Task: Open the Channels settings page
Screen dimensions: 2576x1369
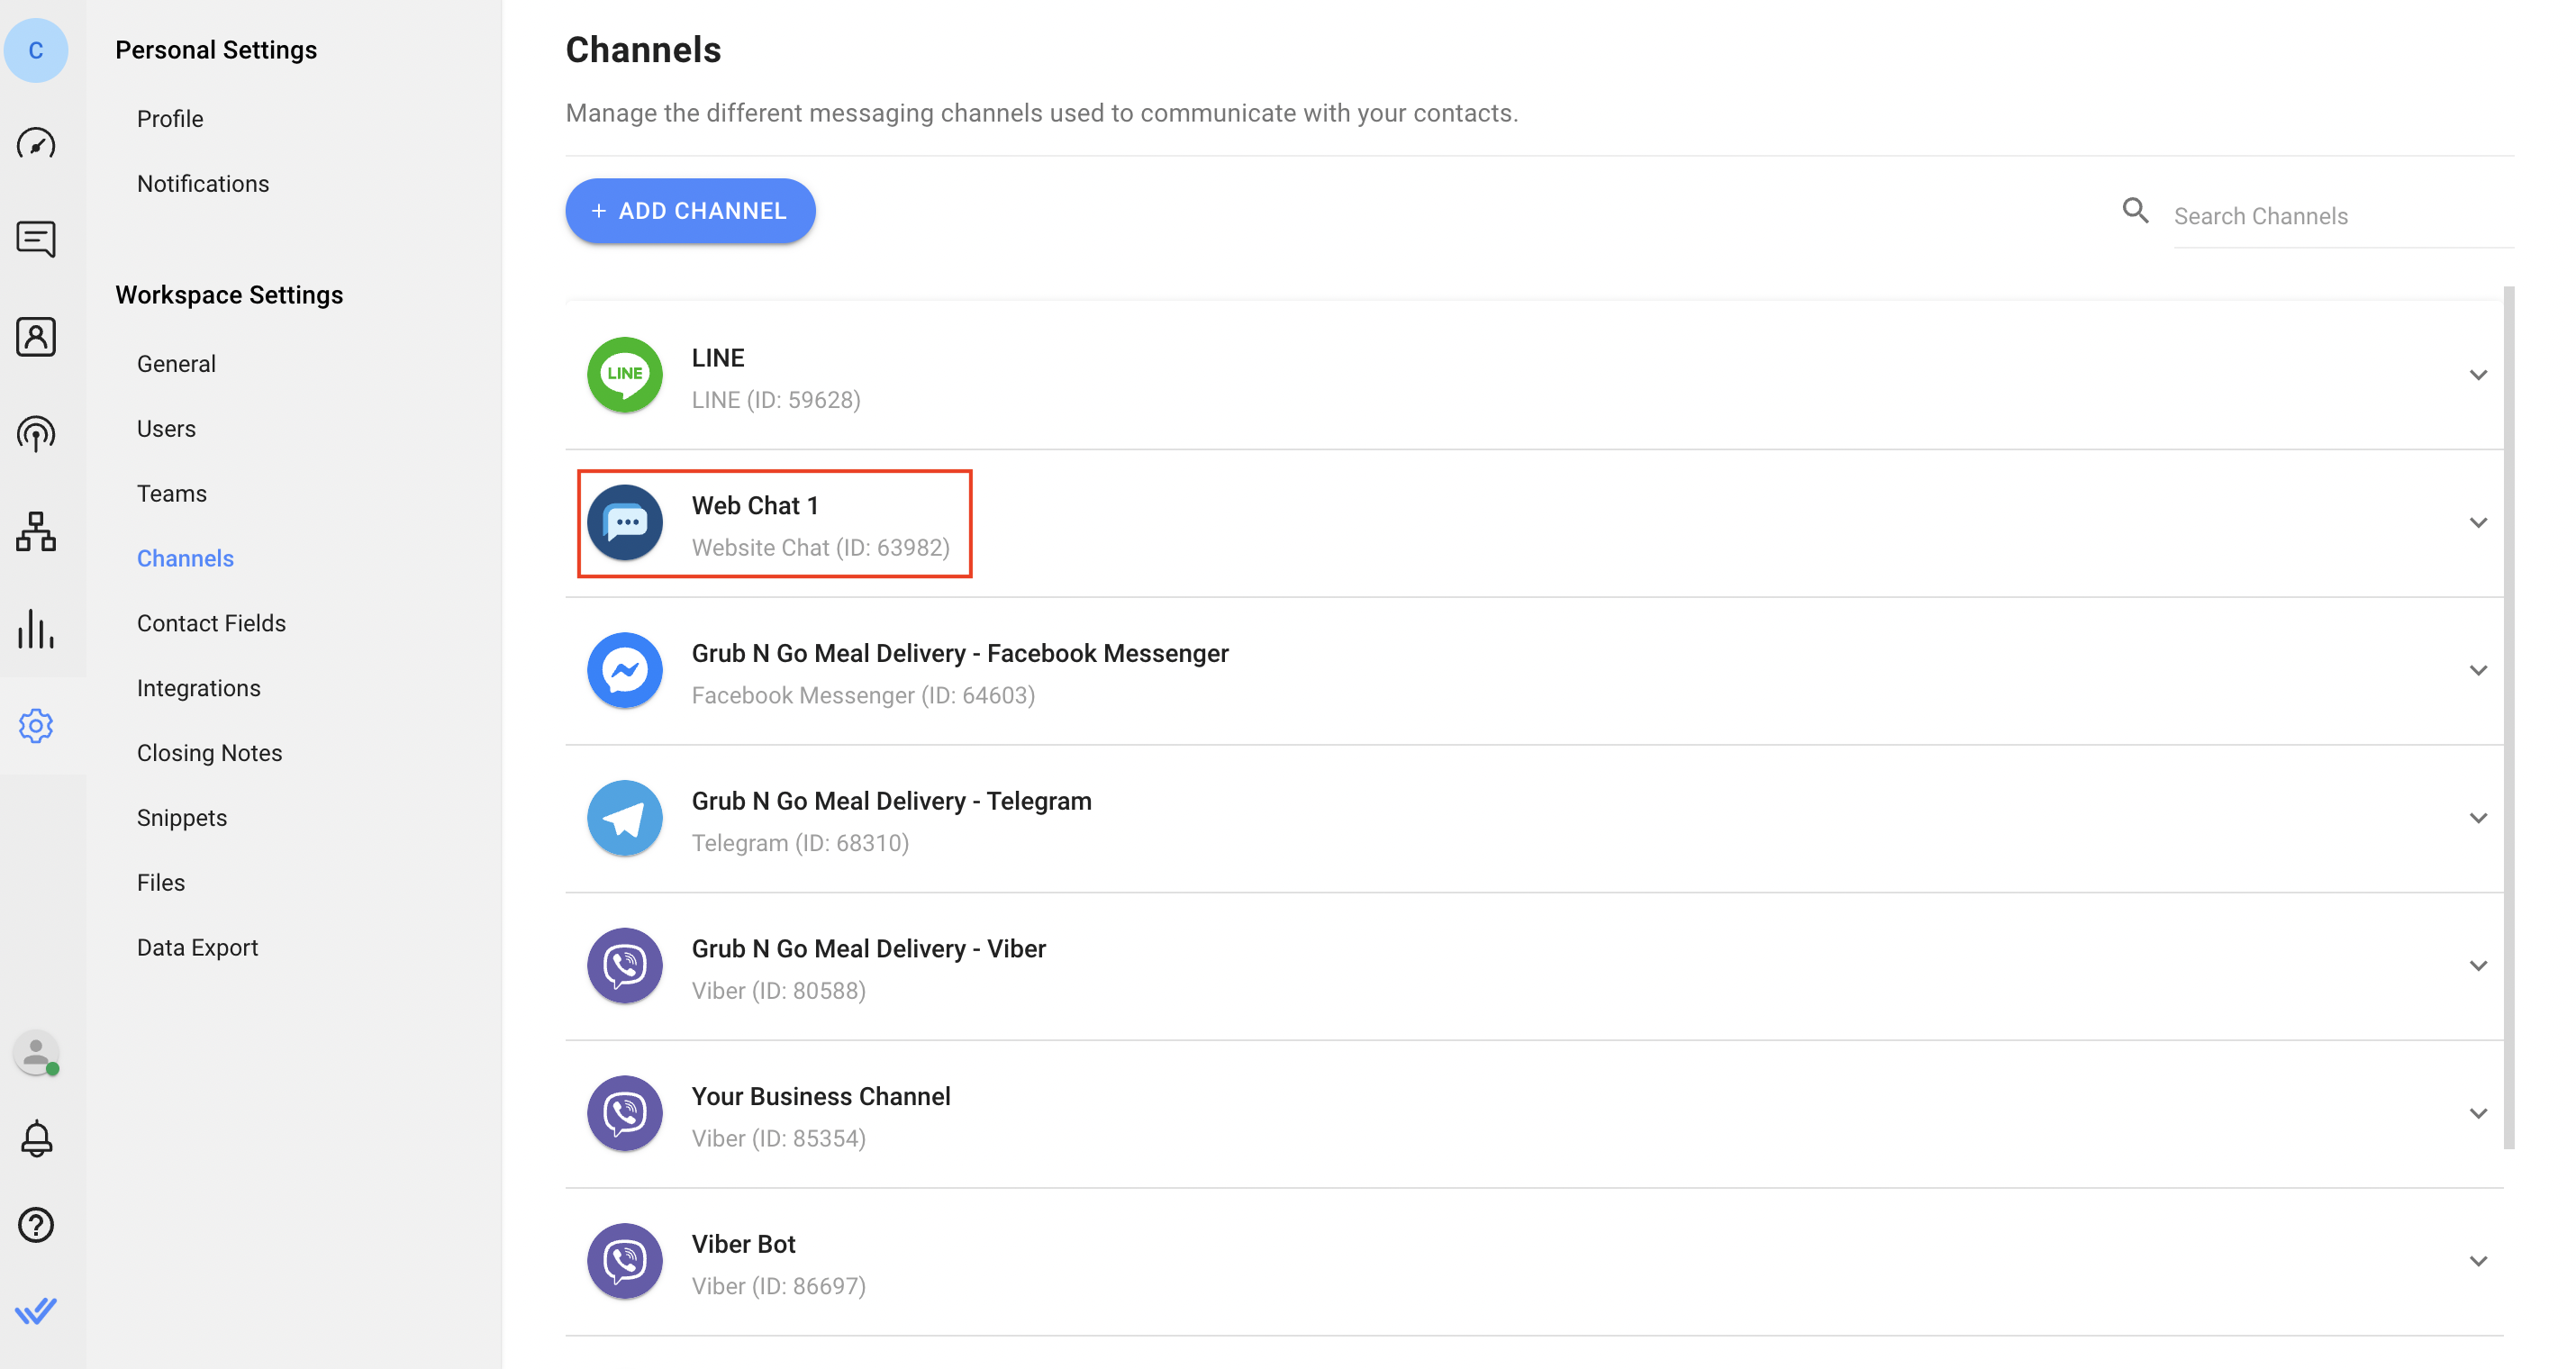Action: 186,557
